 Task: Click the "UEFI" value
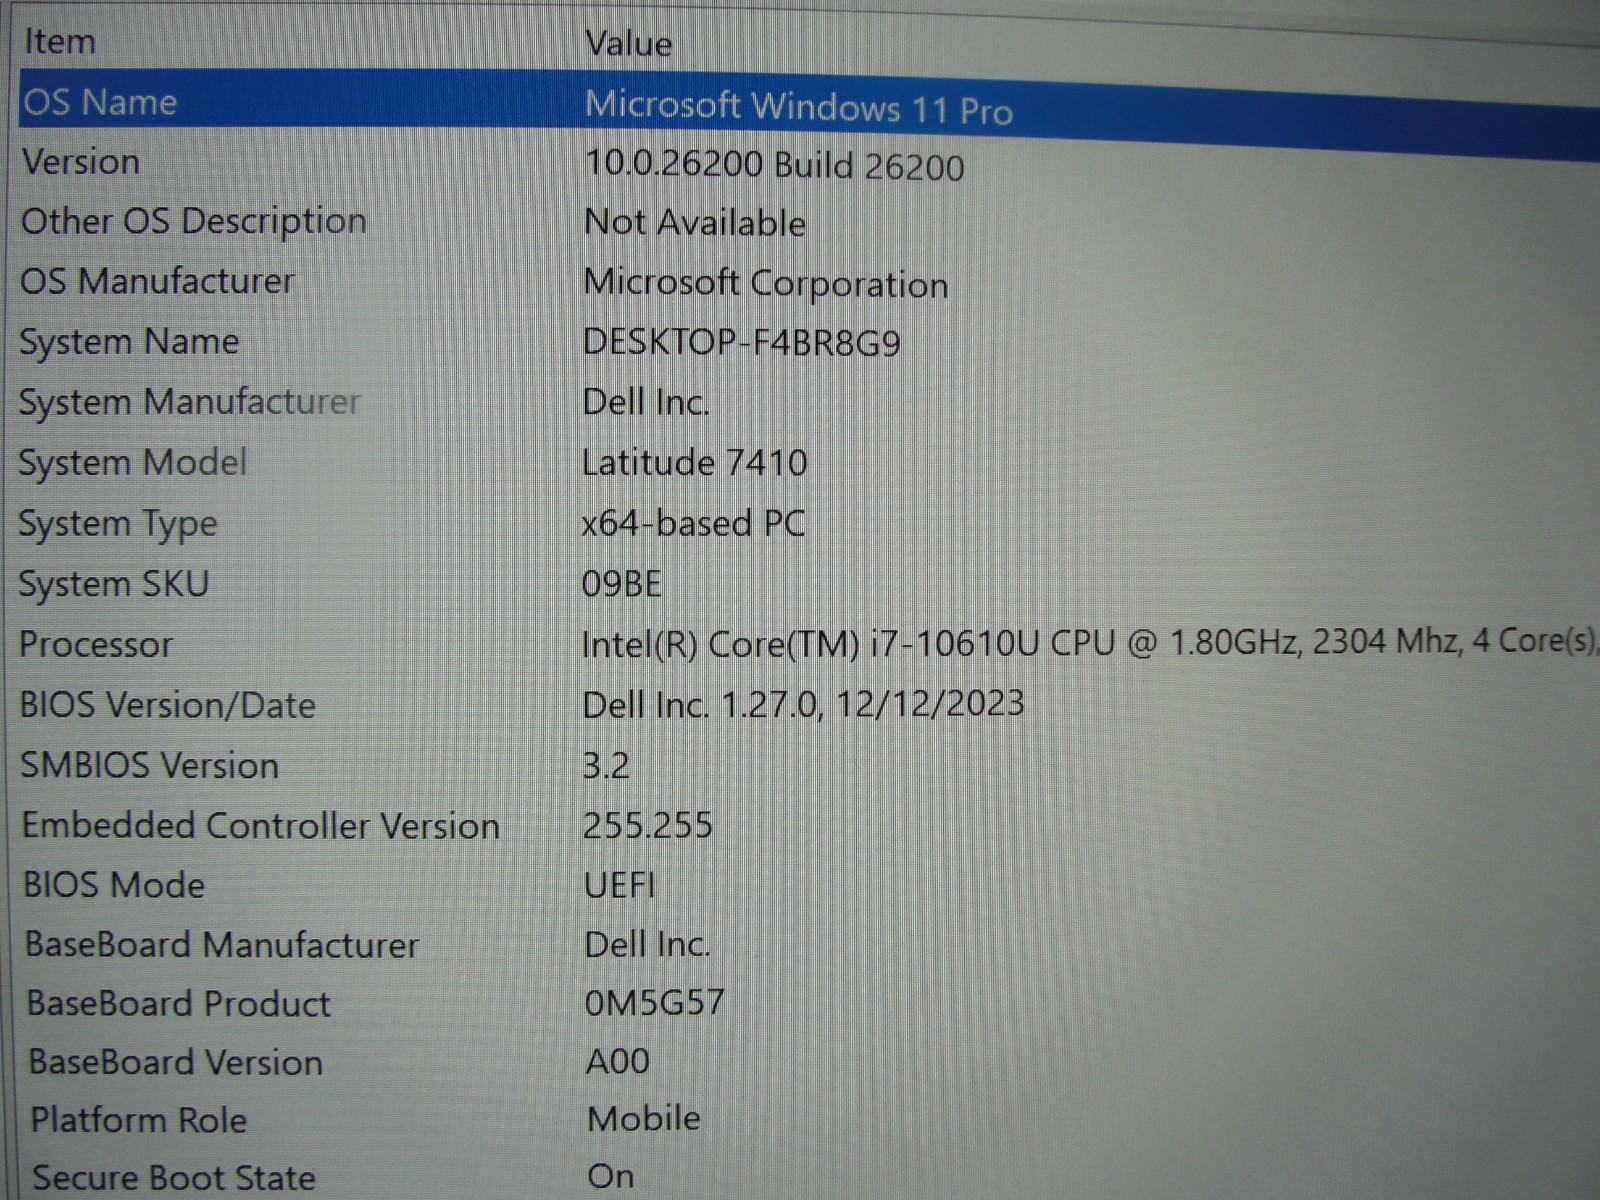click(619, 886)
